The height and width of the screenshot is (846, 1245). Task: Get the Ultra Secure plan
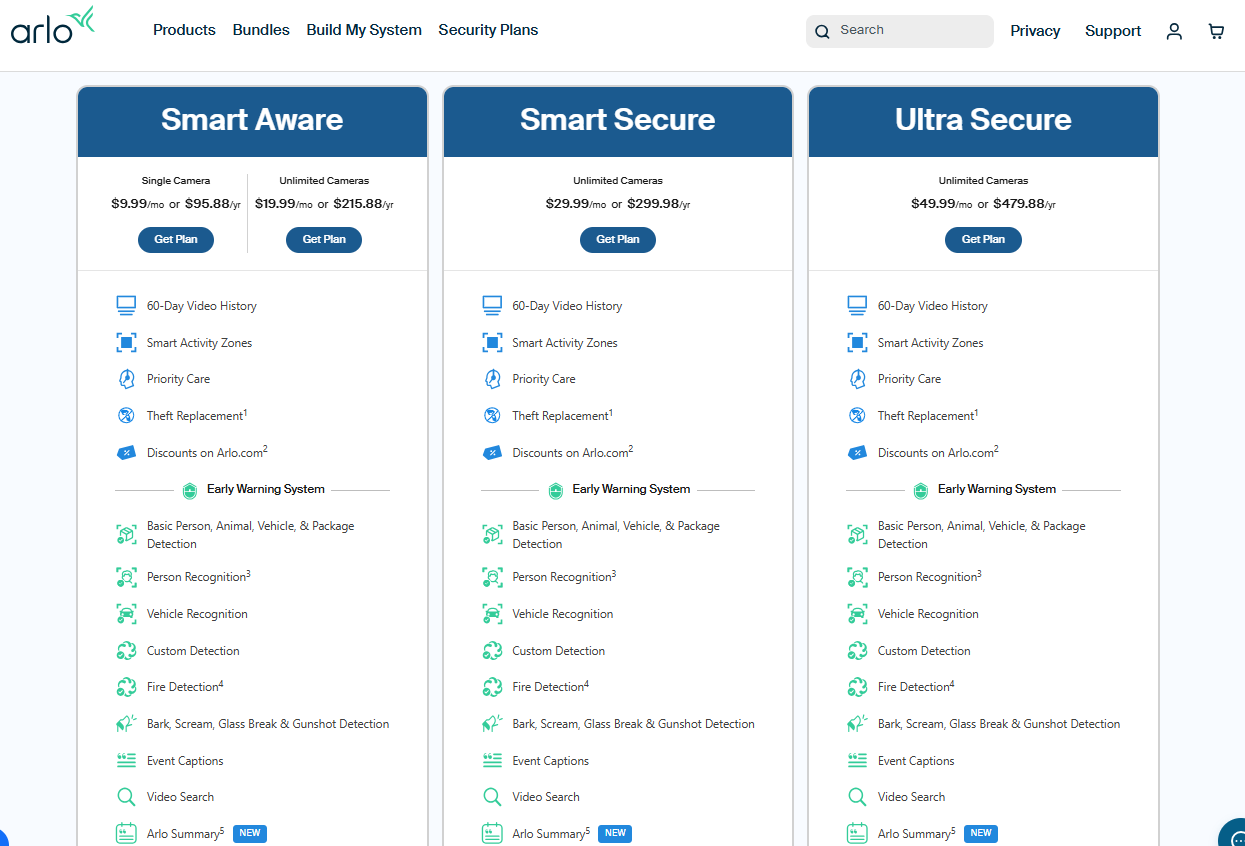[x=983, y=240]
